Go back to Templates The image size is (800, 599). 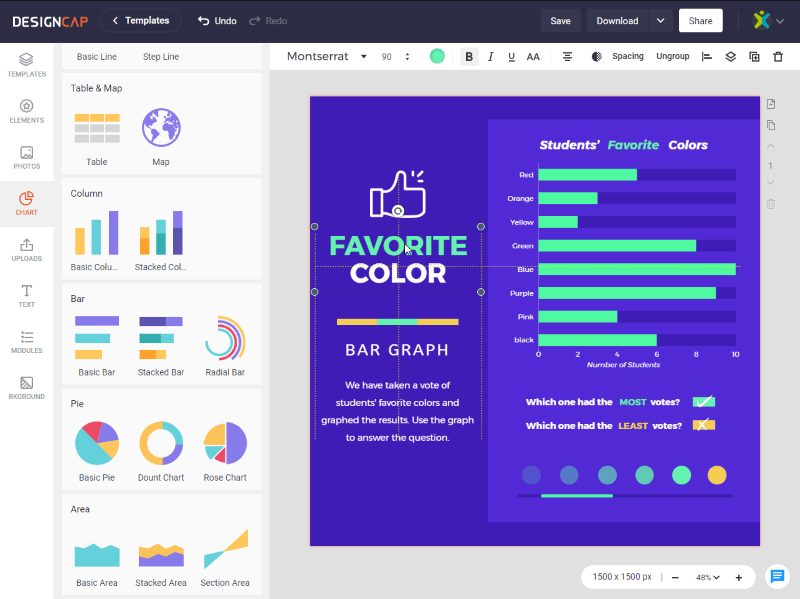pyautogui.click(x=140, y=20)
